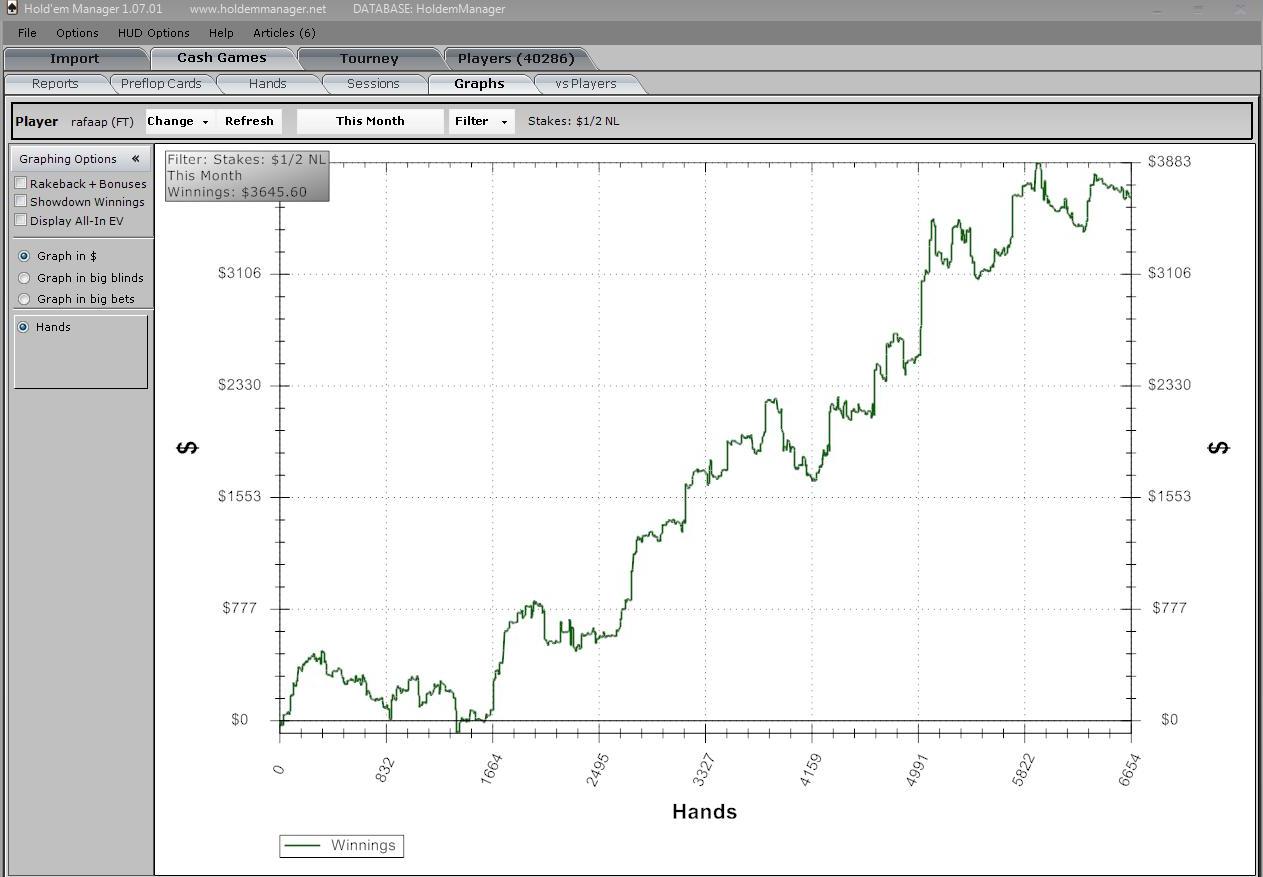Click the Filter summary tooltip box on graph

coord(247,176)
